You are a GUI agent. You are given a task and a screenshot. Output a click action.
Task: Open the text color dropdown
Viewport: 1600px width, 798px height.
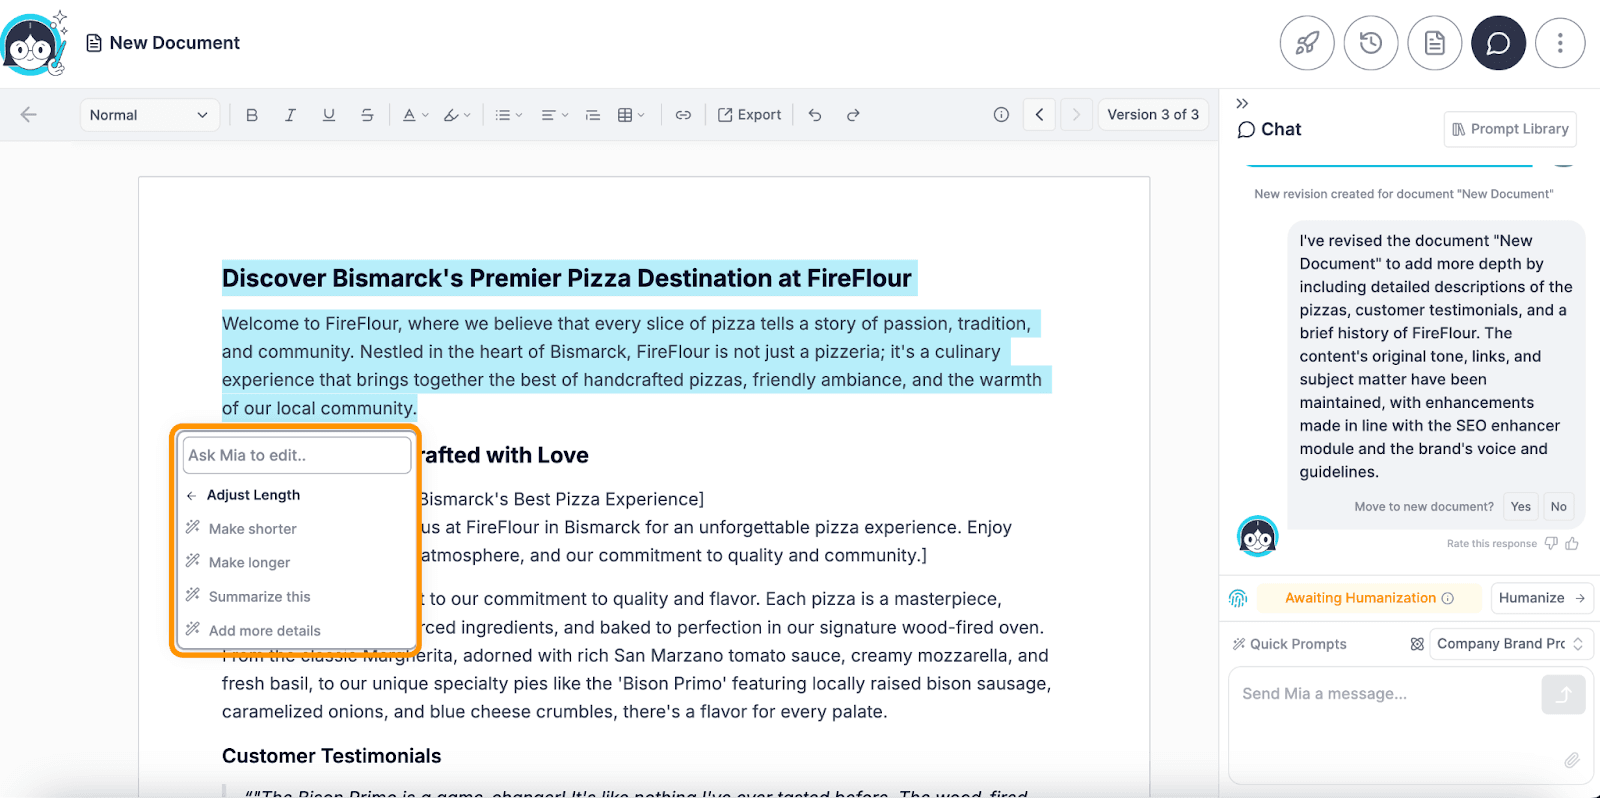[x=415, y=115]
